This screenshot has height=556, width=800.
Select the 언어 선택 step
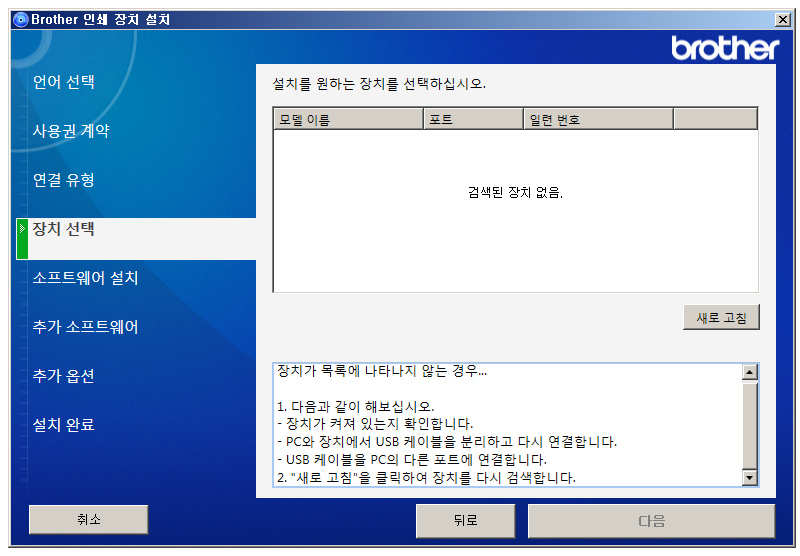63,82
